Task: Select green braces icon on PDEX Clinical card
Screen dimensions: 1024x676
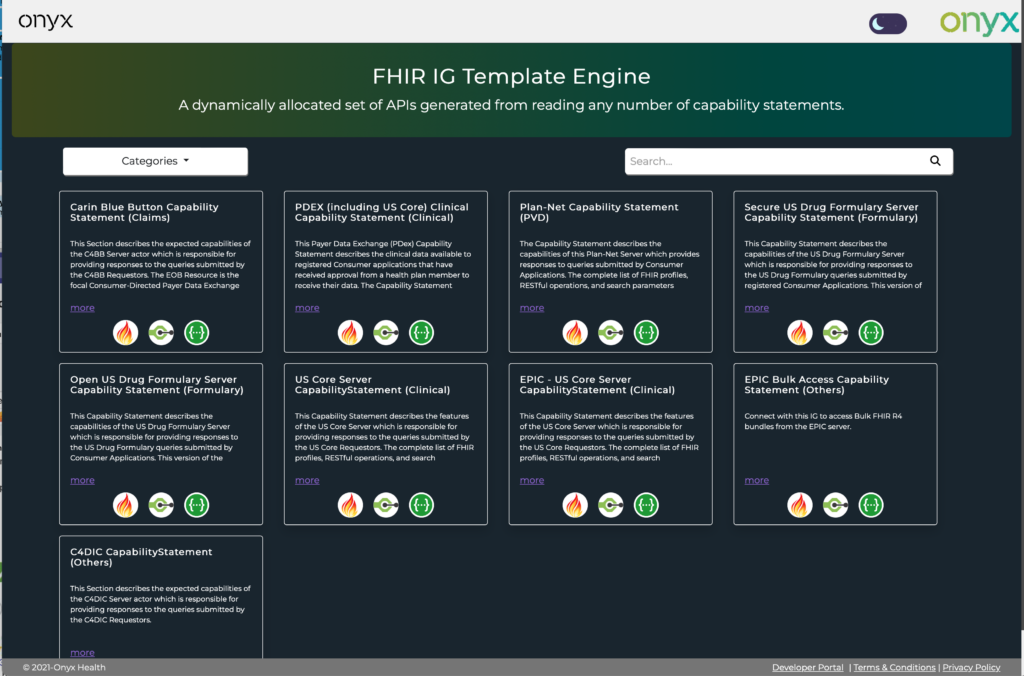Action: tap(421, 332)
